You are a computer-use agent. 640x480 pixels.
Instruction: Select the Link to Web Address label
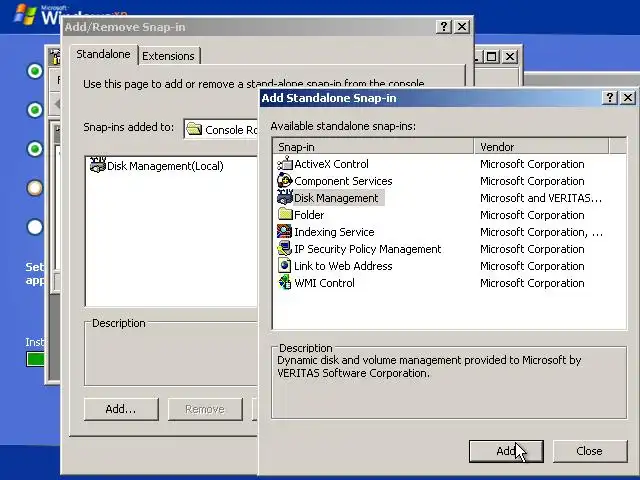tap(343, 266)
